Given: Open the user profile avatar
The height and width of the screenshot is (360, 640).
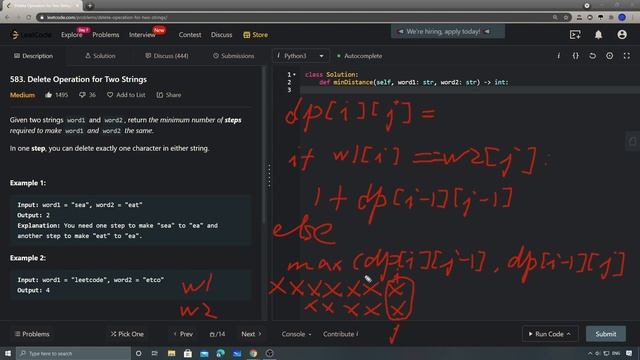Looking at the screenshot, I should pos(622,35).
